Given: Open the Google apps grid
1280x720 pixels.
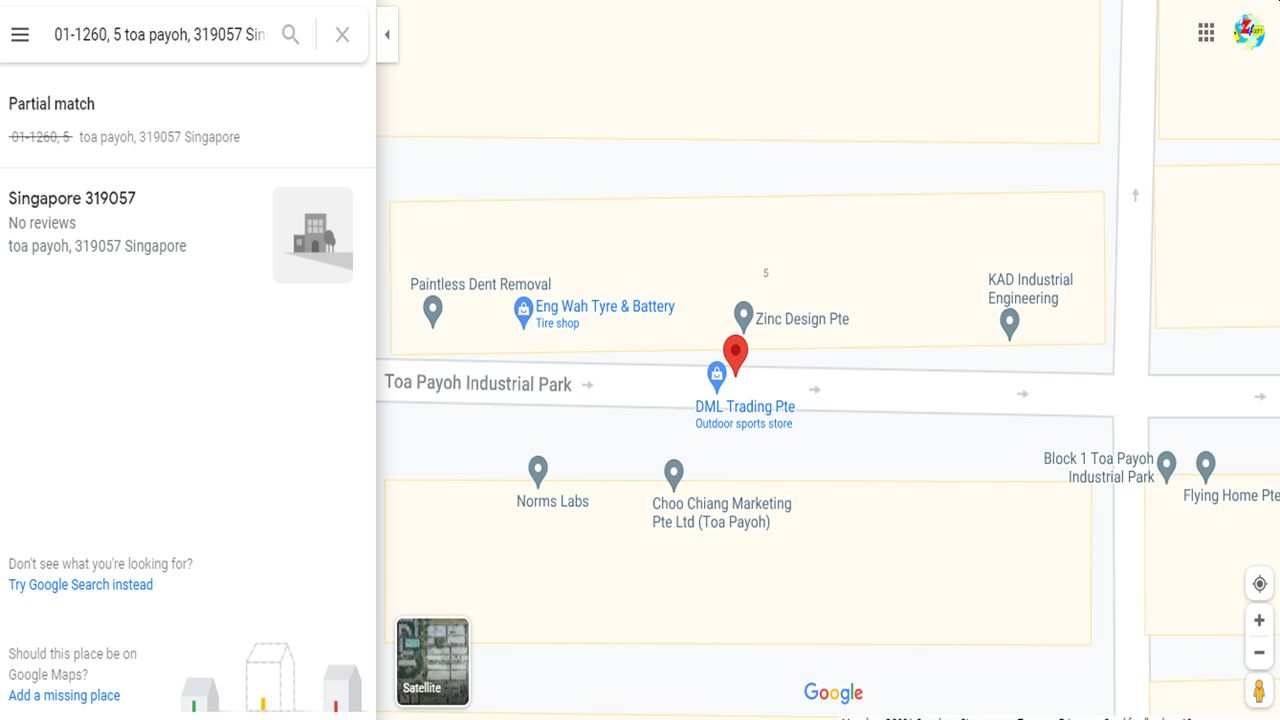Looking at the screenshot, I should [x=1206, y=32].
